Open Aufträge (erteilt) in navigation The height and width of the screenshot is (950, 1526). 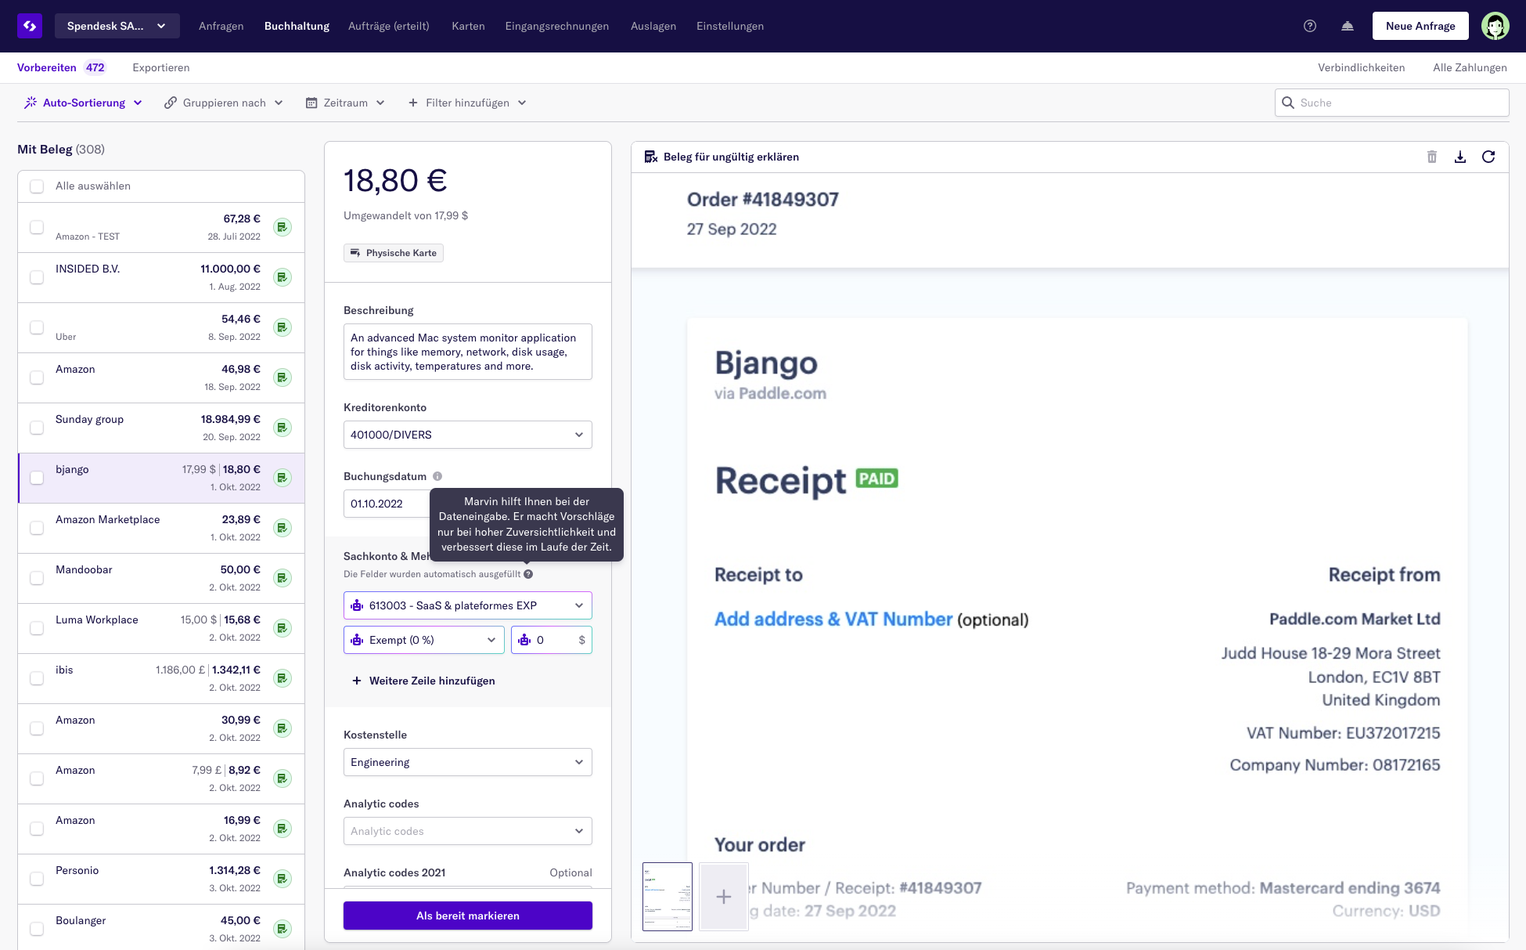(x=389, y=26)
